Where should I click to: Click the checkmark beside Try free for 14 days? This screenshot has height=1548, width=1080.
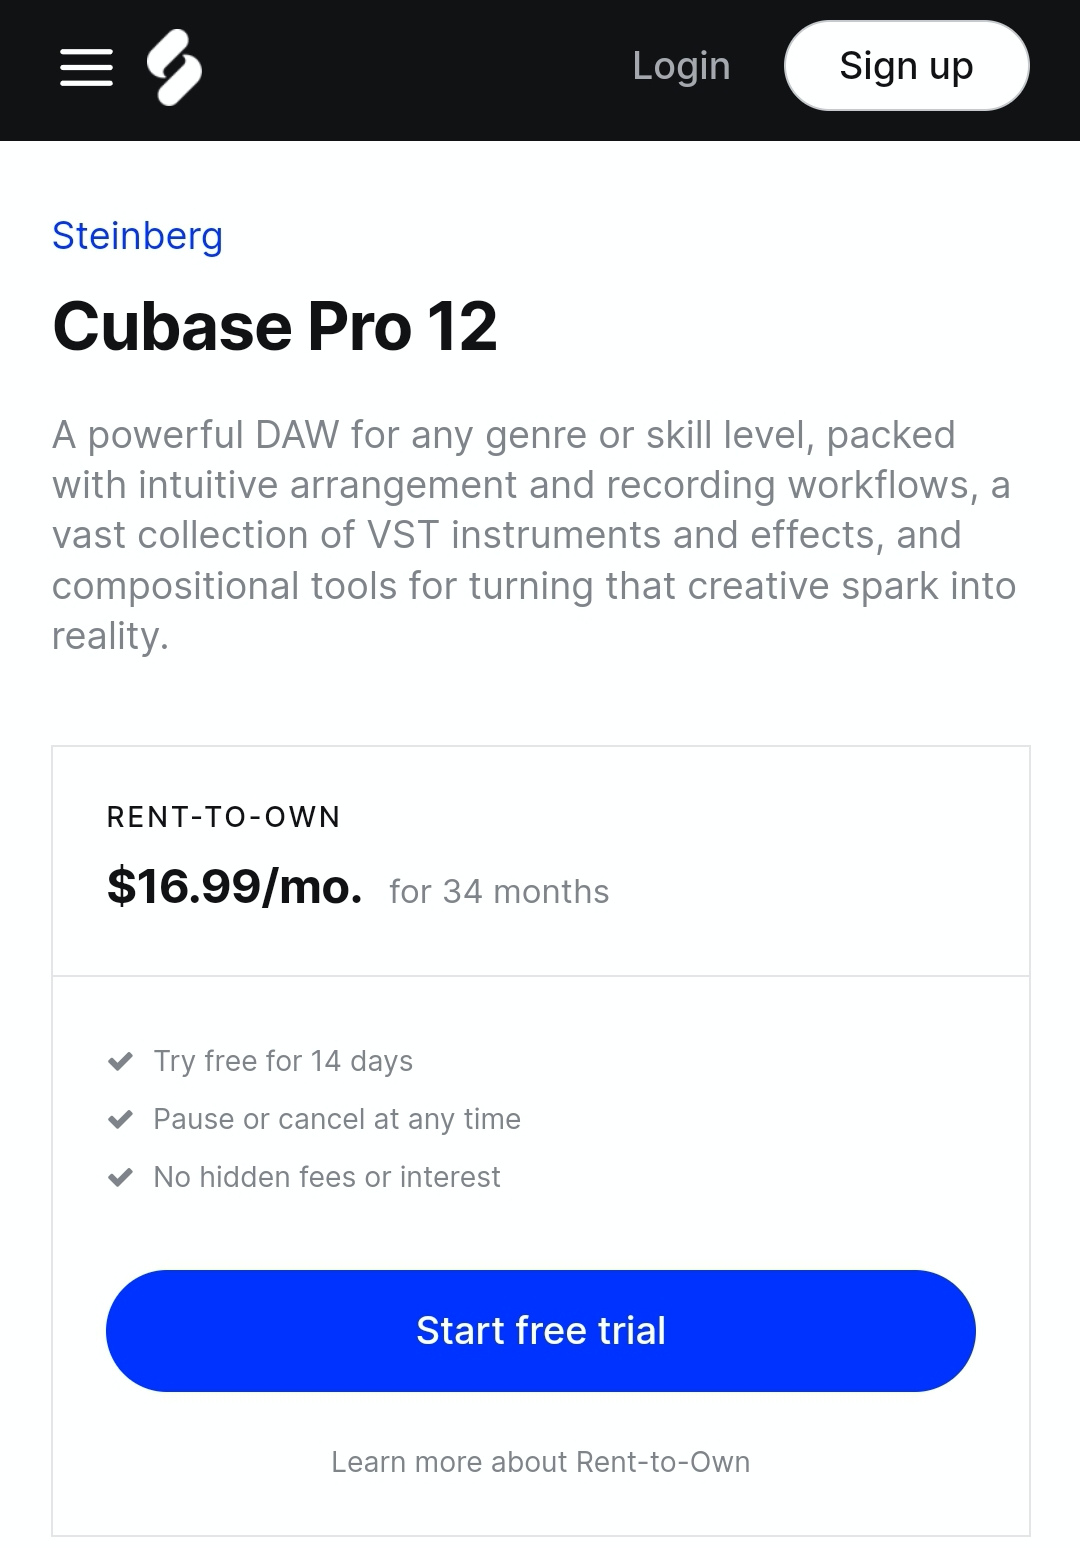(120, 1061)
